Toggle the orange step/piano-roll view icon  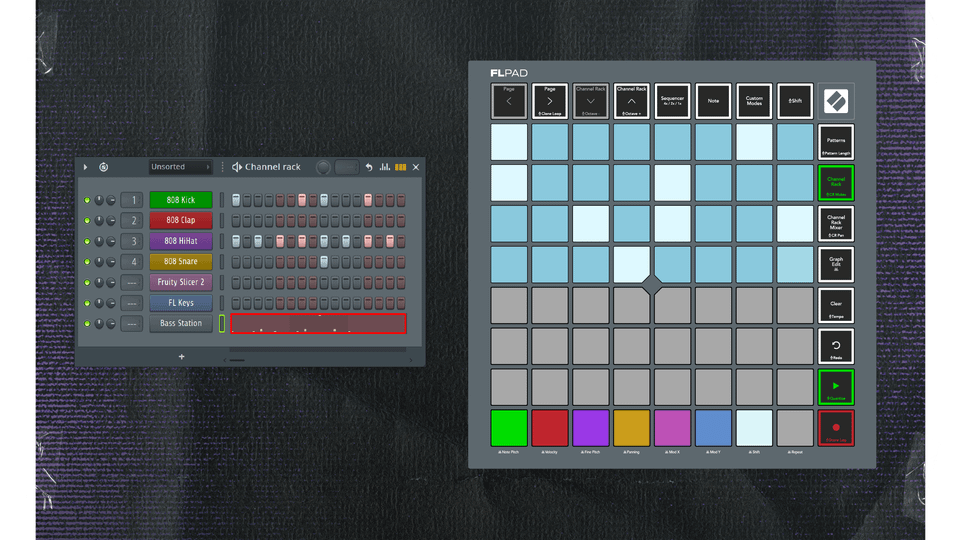(x=400, y=167)
